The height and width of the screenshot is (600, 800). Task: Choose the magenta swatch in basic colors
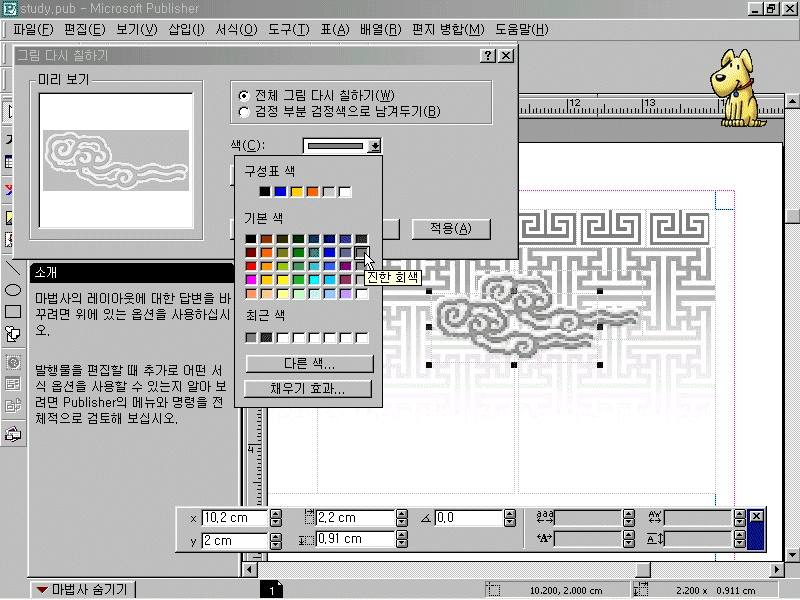tap(251, 280)
